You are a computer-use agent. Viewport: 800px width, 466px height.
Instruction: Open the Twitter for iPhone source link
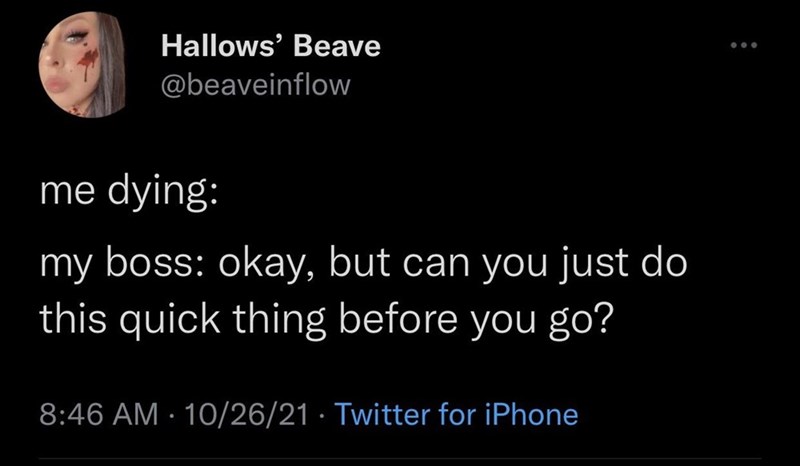point(455,413)
